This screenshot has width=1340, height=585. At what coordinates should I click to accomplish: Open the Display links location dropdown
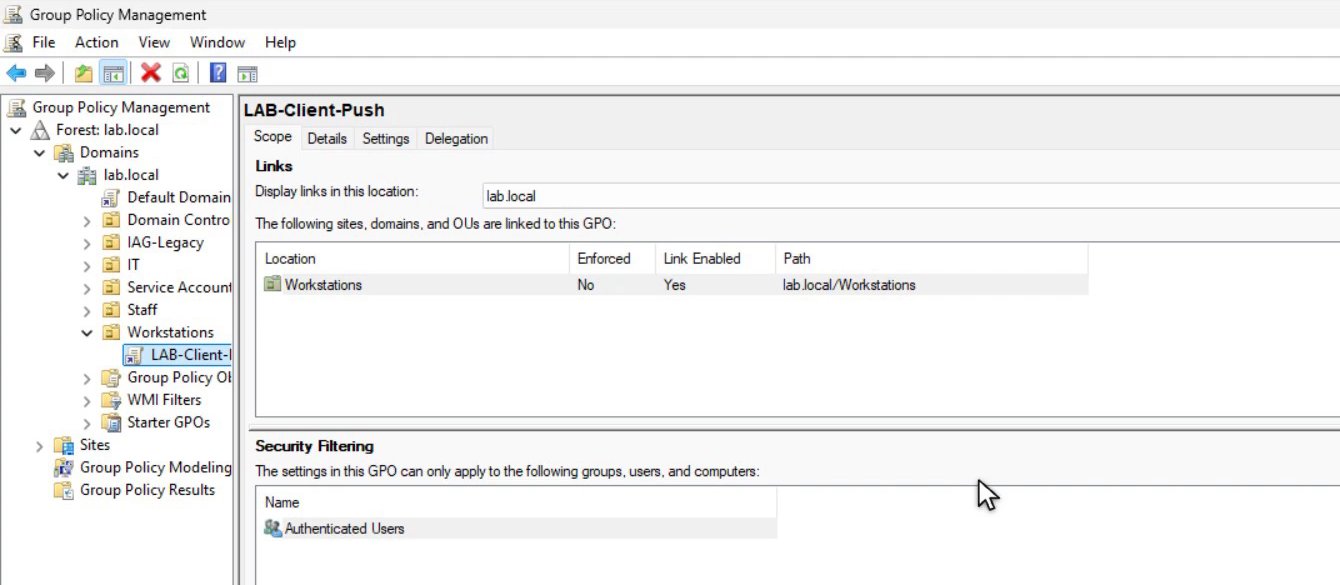coord(911,196)
